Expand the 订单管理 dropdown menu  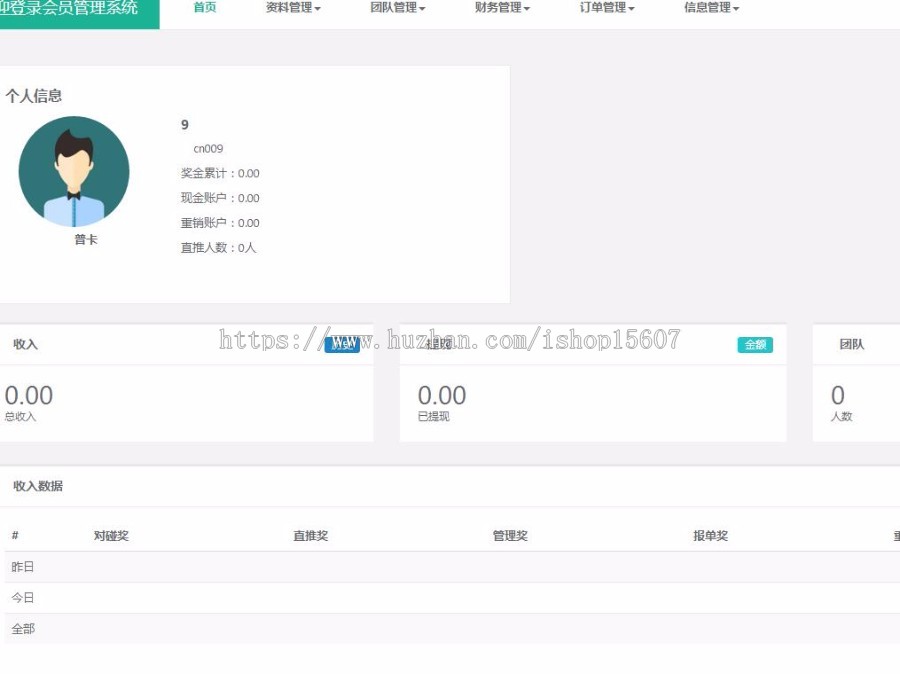(607, 7)
